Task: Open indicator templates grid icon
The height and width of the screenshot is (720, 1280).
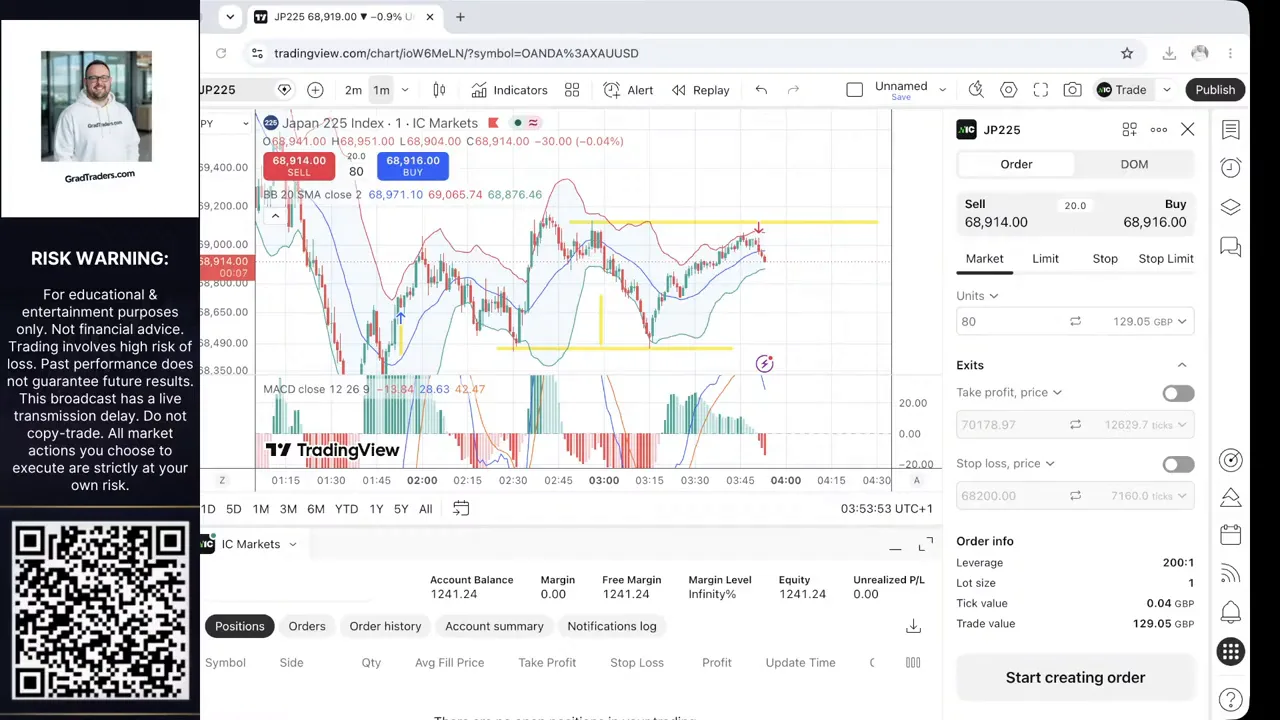Action: 572,90
